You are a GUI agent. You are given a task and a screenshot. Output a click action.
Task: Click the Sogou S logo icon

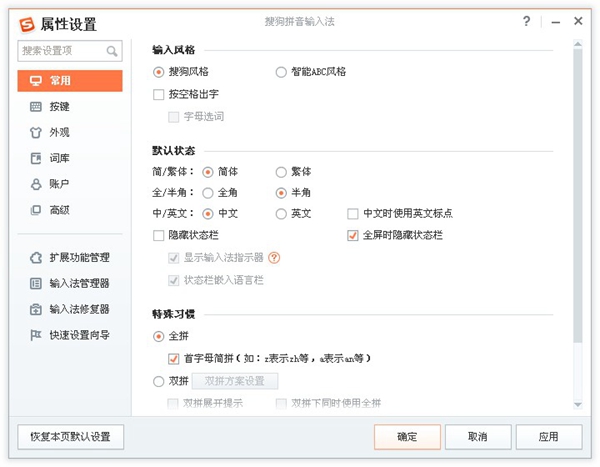tap(27, 24)
